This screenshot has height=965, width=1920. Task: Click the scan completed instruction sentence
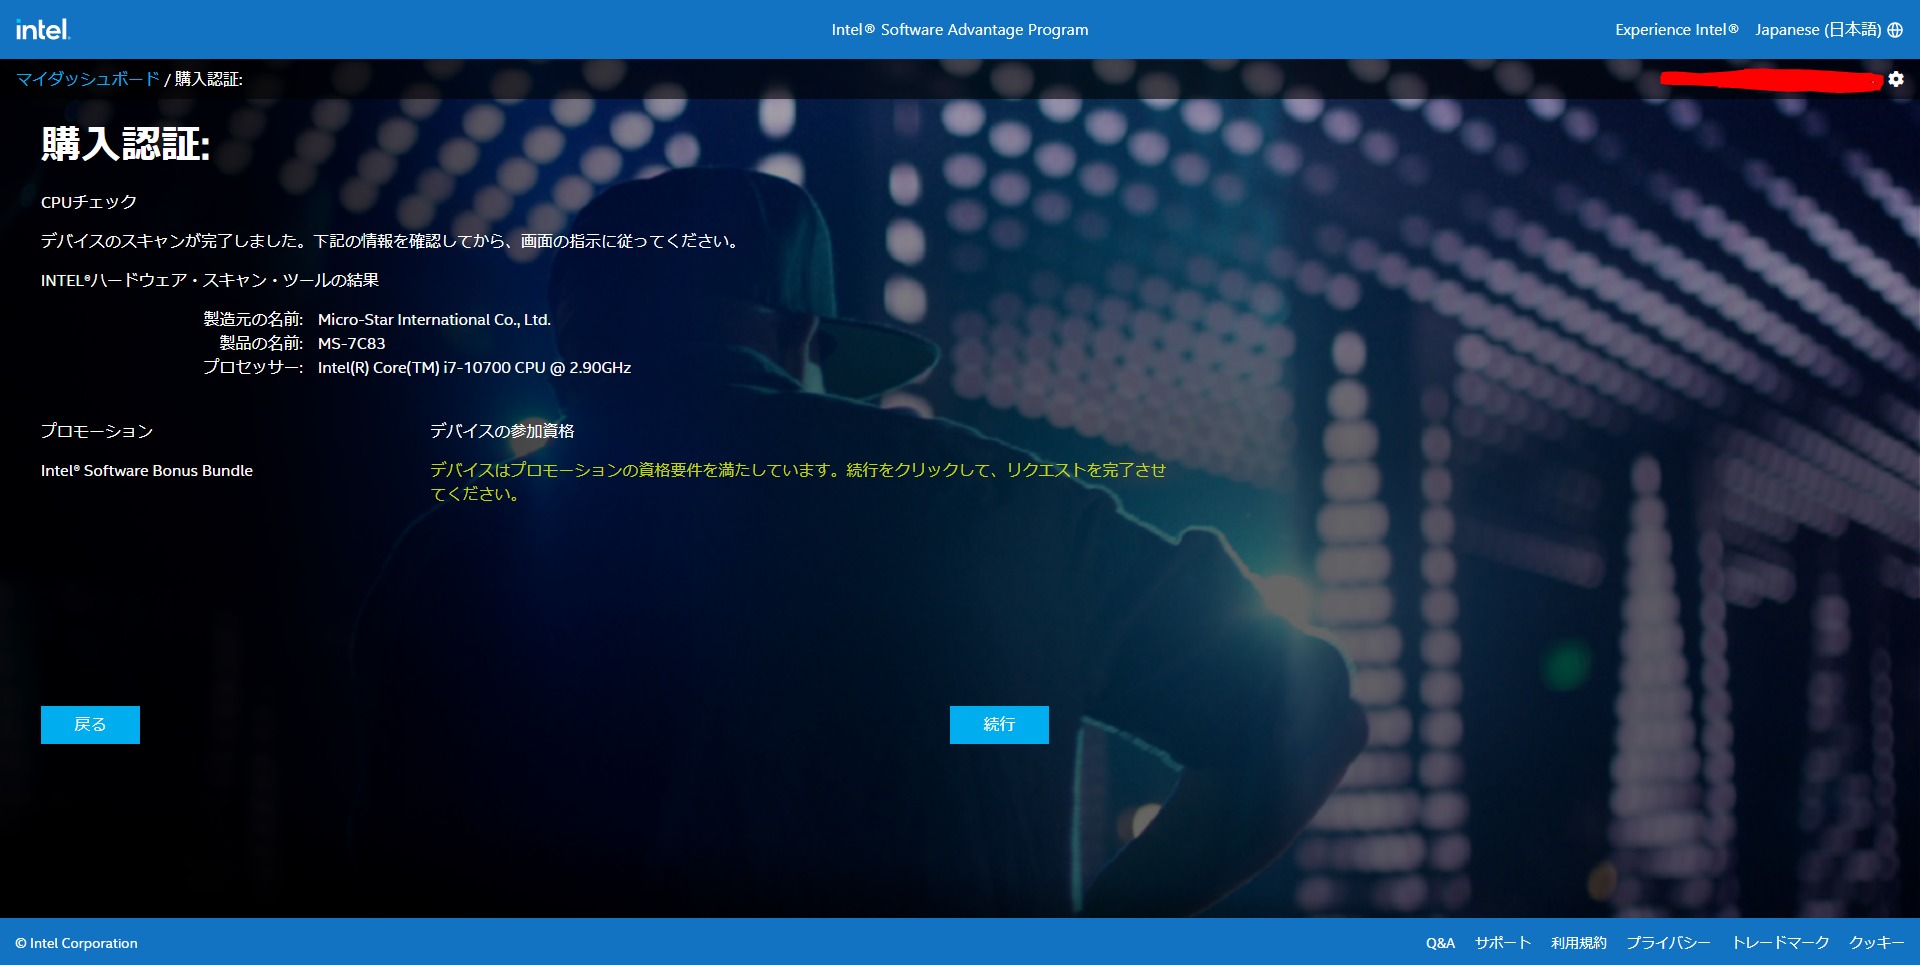click(x=392, y=241)
